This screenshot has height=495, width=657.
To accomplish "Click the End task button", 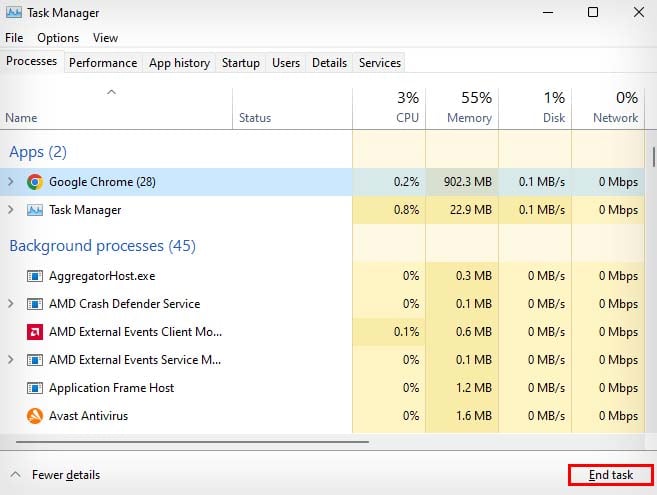I will tap(610, 475).
